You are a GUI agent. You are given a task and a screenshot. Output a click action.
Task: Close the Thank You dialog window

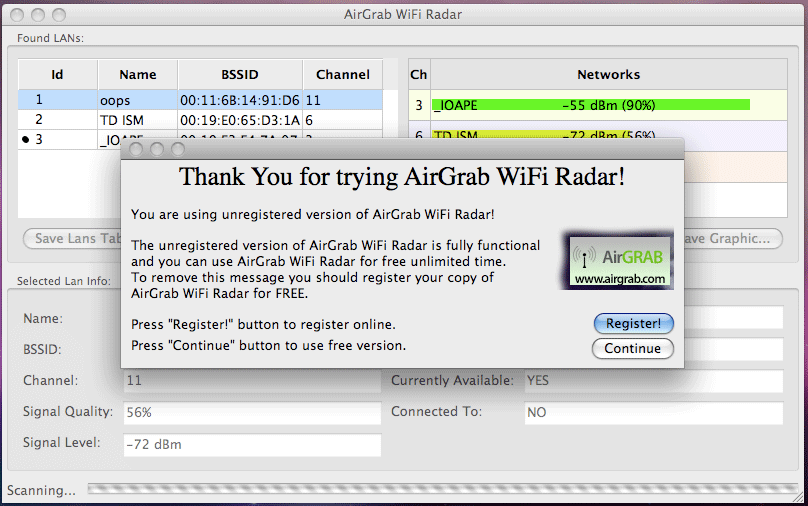pyautogui.click(x=136, y=149)
